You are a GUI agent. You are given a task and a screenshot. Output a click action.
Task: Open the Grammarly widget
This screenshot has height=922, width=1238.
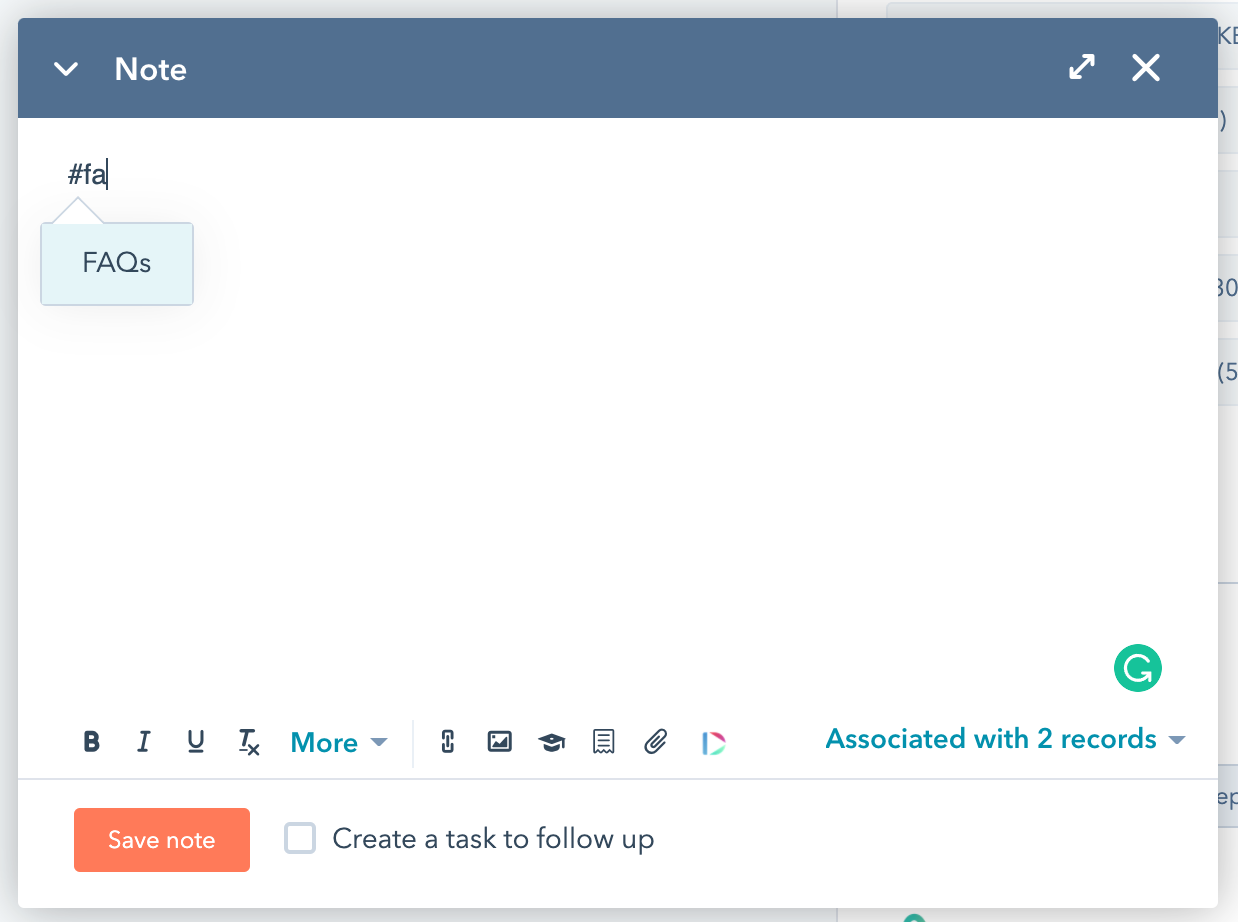tap(1138, 670)
